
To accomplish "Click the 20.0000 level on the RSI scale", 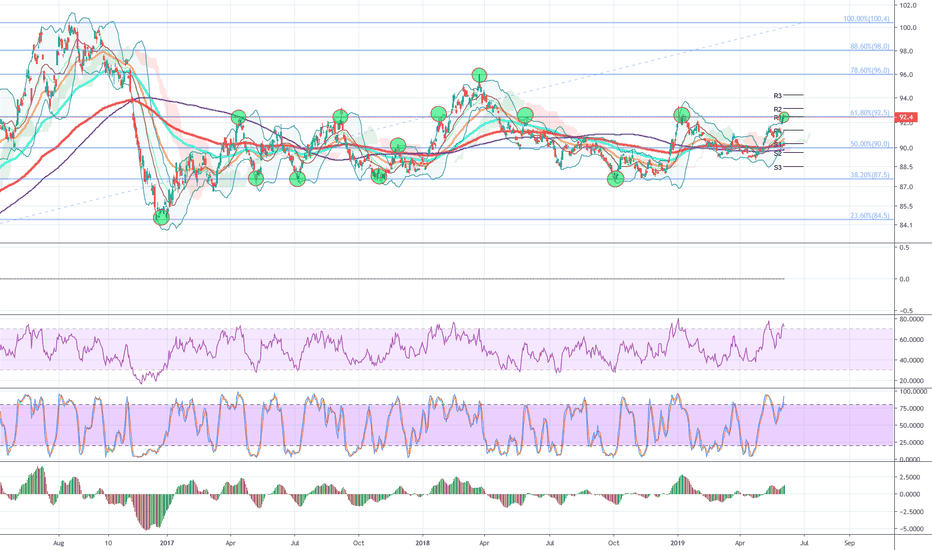I will [x=911, y=381].
